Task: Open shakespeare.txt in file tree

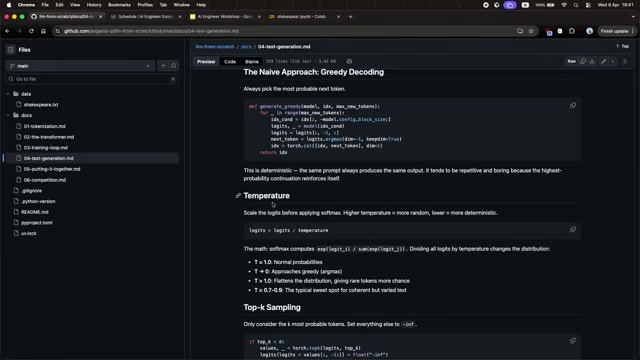Action: pyautogui.click(x=40, y=104)
